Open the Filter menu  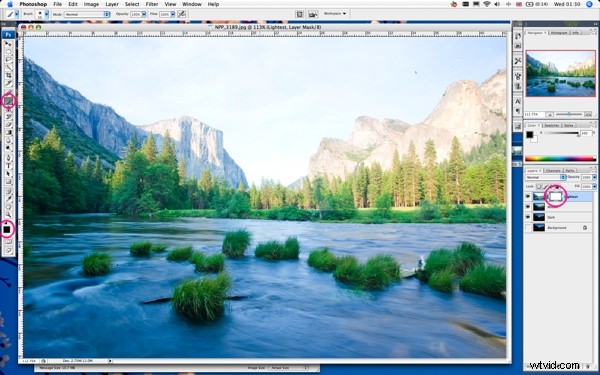click(x=152, y=4)
